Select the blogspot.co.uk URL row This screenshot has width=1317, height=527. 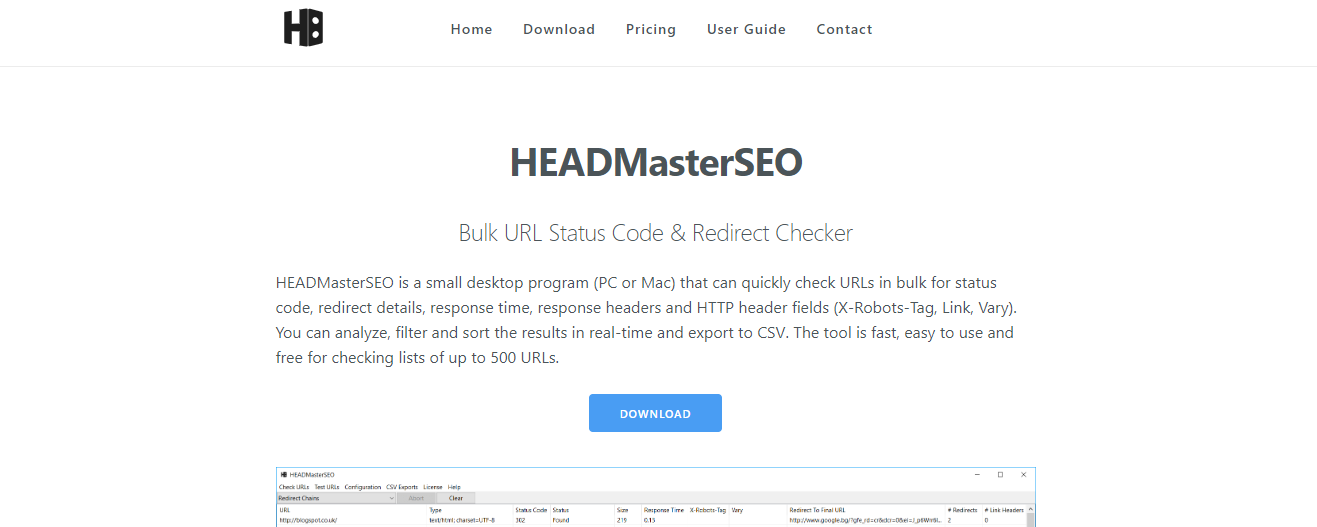308,520
